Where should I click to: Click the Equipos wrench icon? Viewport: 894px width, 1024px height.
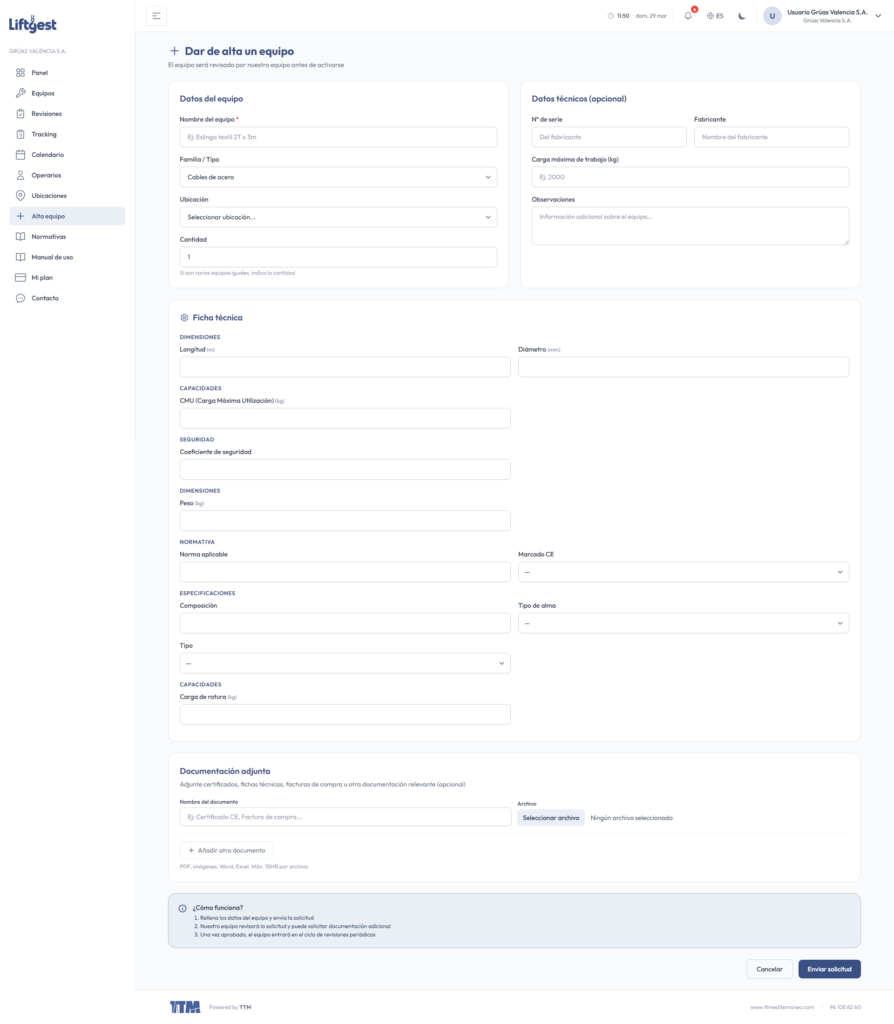[20, 93]
